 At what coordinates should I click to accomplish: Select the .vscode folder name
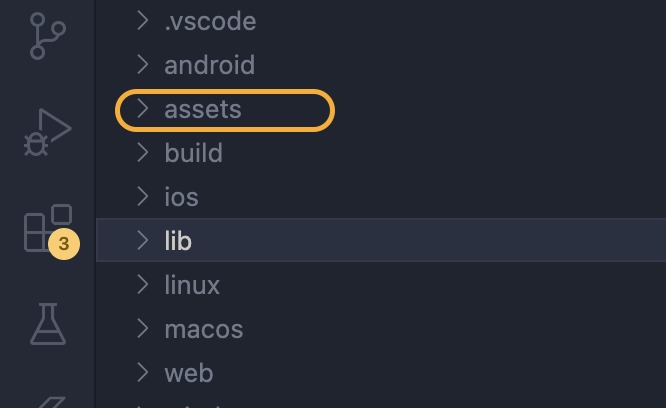point(210,21)
